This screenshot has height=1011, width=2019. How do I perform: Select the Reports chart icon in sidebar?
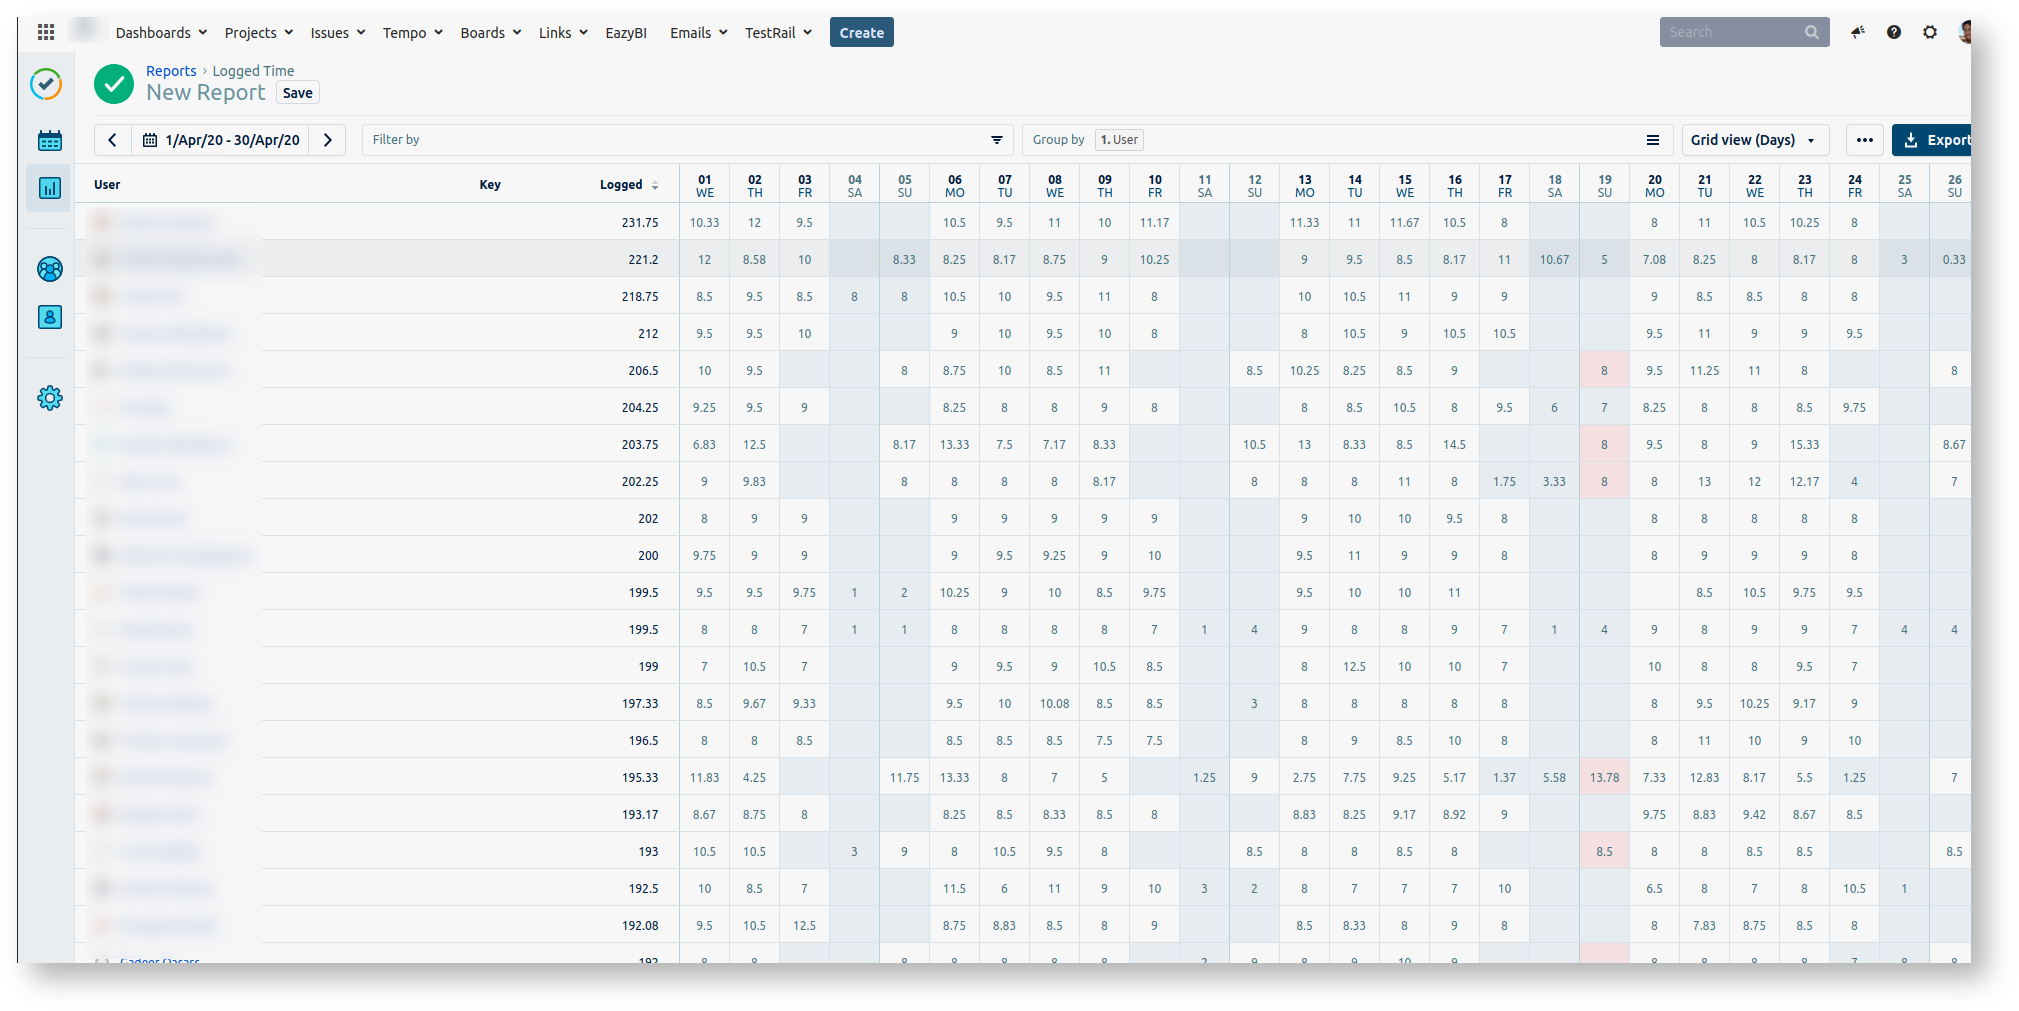coord(49,188)
